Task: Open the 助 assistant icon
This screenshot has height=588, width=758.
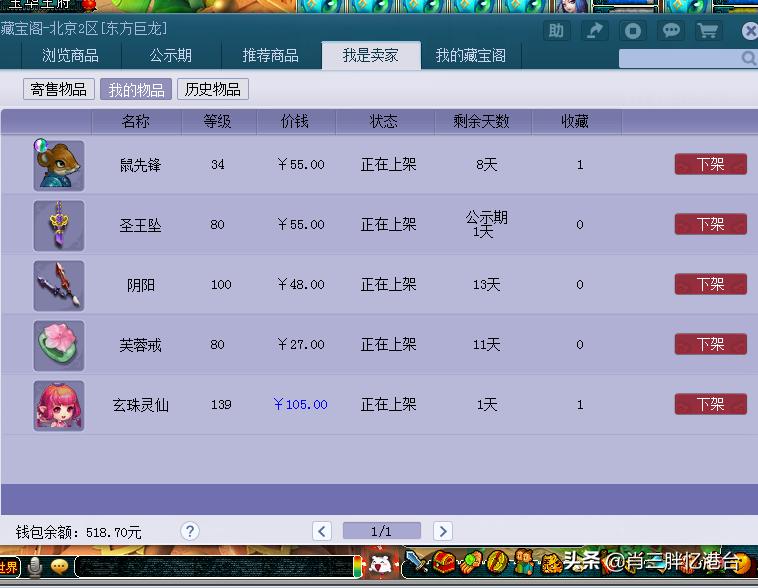Action: tap(556, 31)
